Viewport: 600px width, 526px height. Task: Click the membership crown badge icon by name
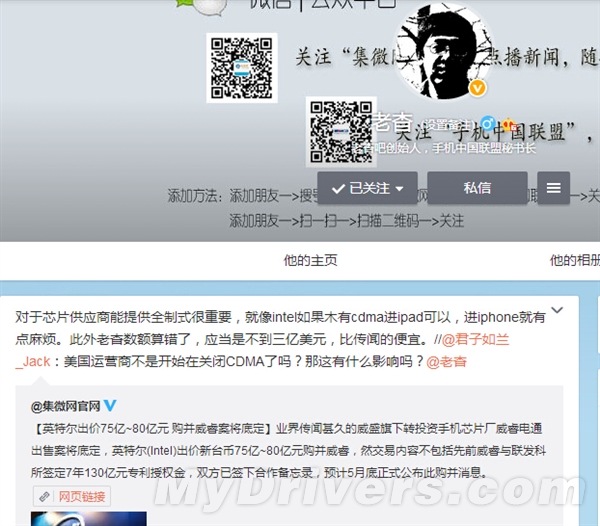pos(509,124)
